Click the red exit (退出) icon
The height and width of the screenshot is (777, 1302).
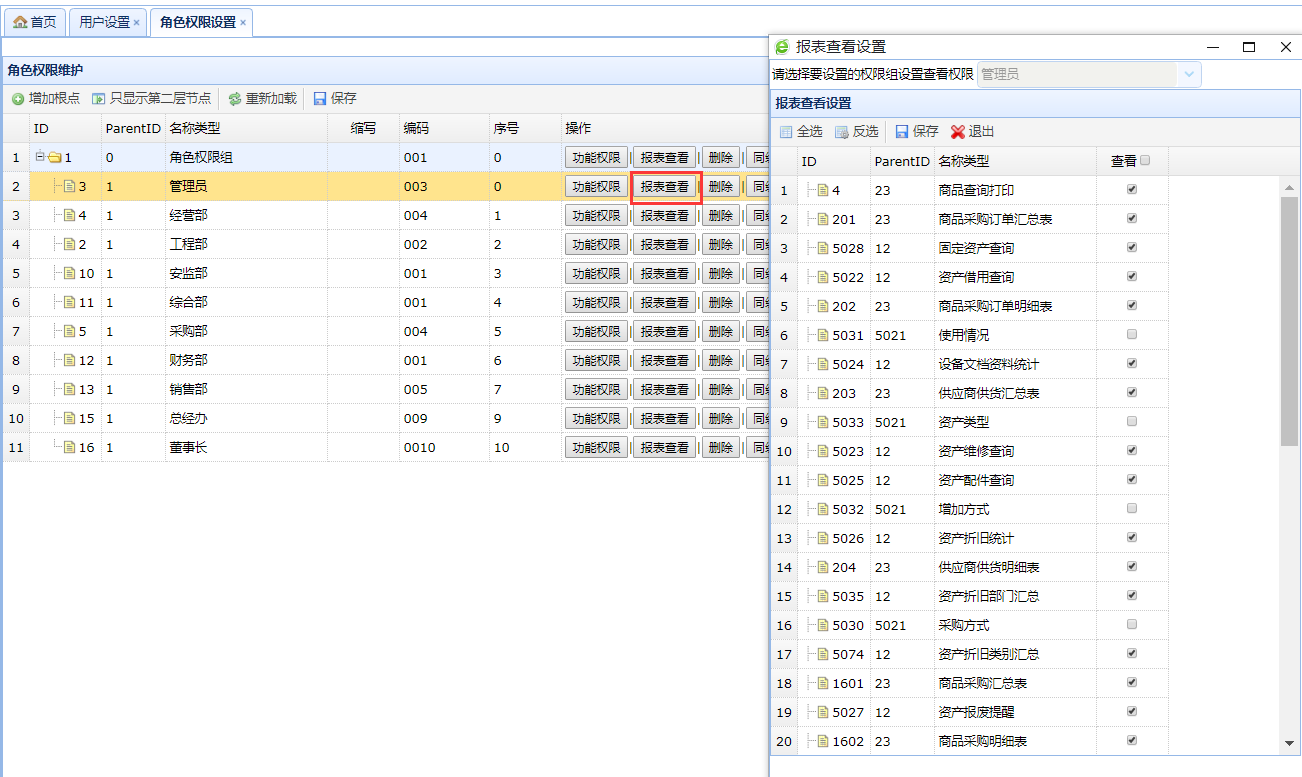click(958, 132)
